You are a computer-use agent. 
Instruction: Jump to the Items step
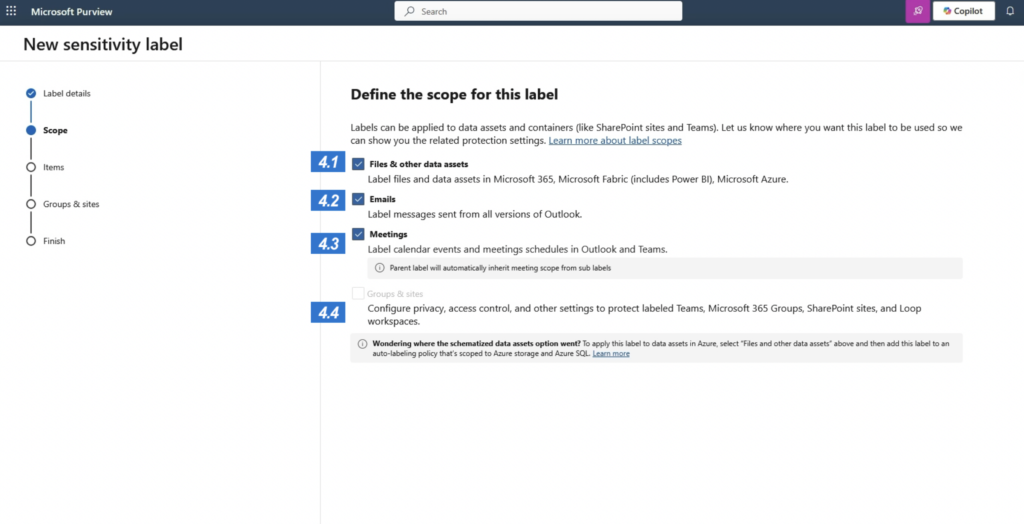pyautogui.click(x=54, y=167)
